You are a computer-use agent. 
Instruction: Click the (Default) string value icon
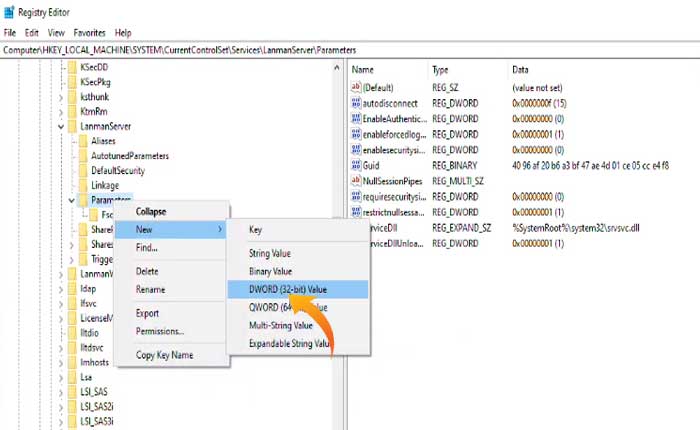[x=356, y=87]
